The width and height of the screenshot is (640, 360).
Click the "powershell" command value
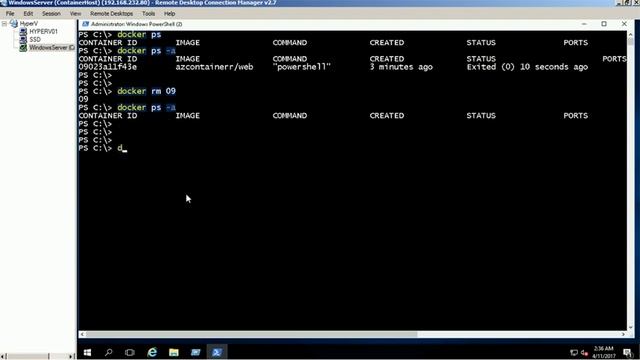(302, 67)
